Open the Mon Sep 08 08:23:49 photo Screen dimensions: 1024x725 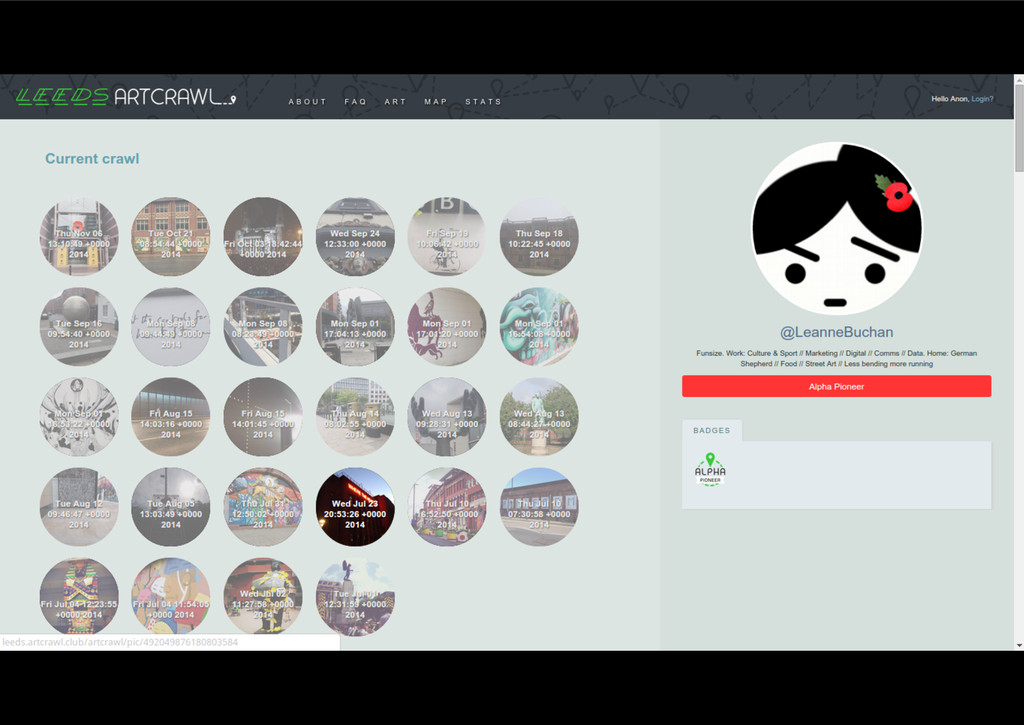(263, 327)
